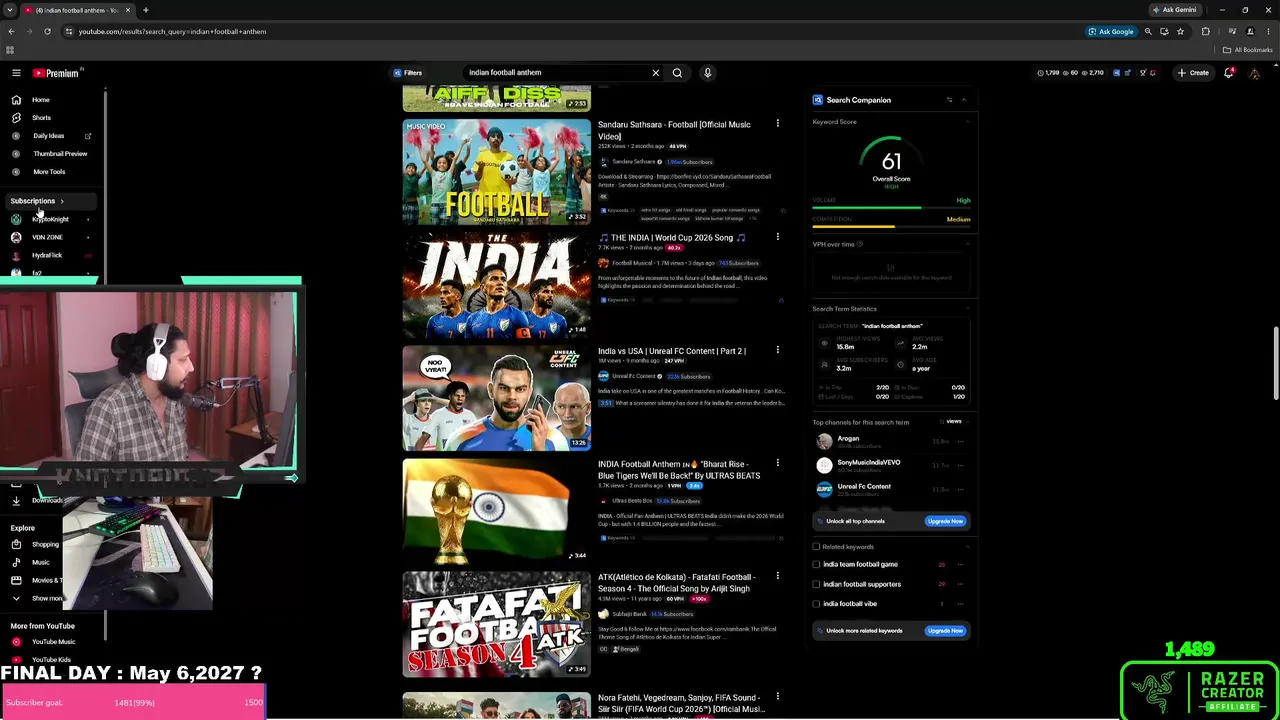Screen dimensions: 1280x720
Task: Tick the Related keywords select-all checkbox
Action: [816, 547]
